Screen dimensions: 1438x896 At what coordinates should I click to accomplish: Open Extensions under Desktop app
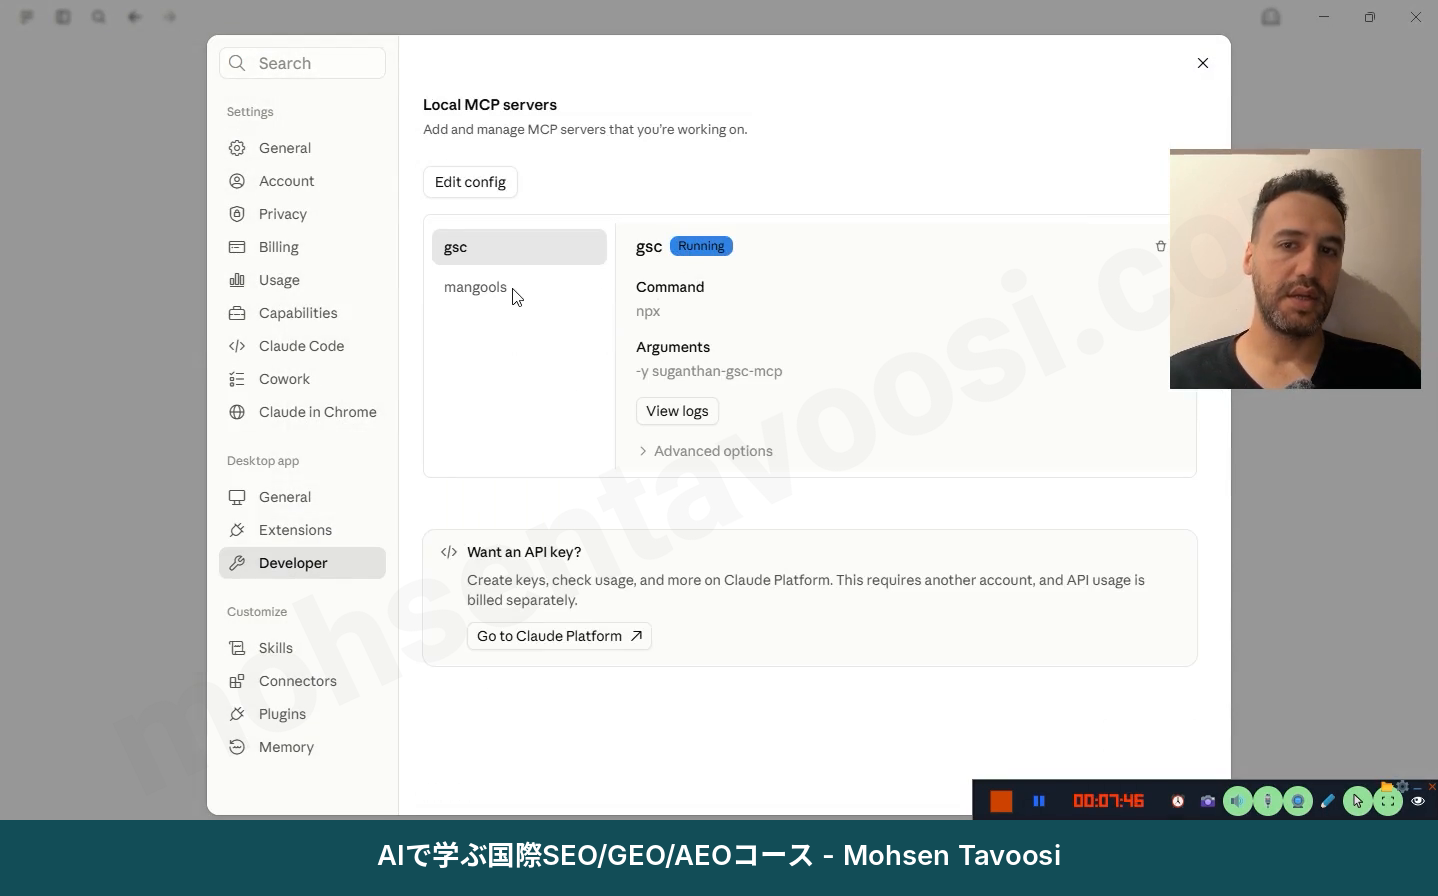pyautogui.click(x=302, y=530)
